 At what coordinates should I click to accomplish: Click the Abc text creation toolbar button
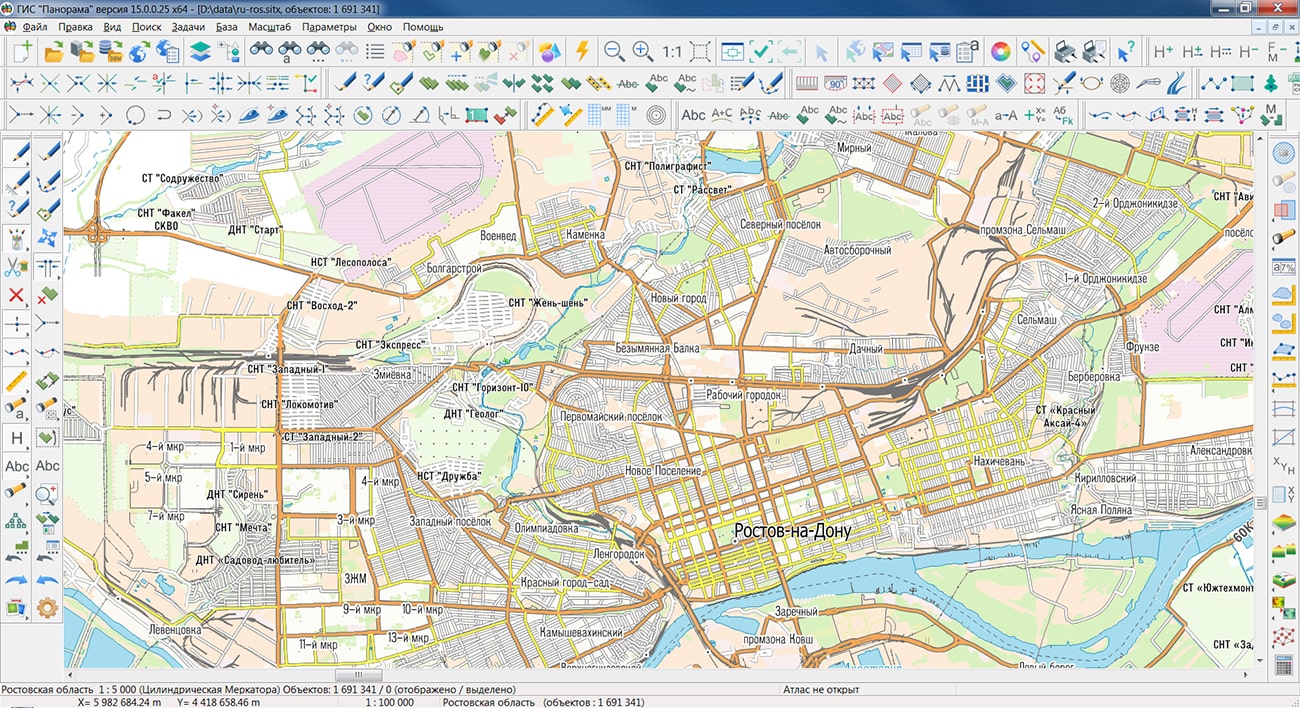[x=693, y=115]
